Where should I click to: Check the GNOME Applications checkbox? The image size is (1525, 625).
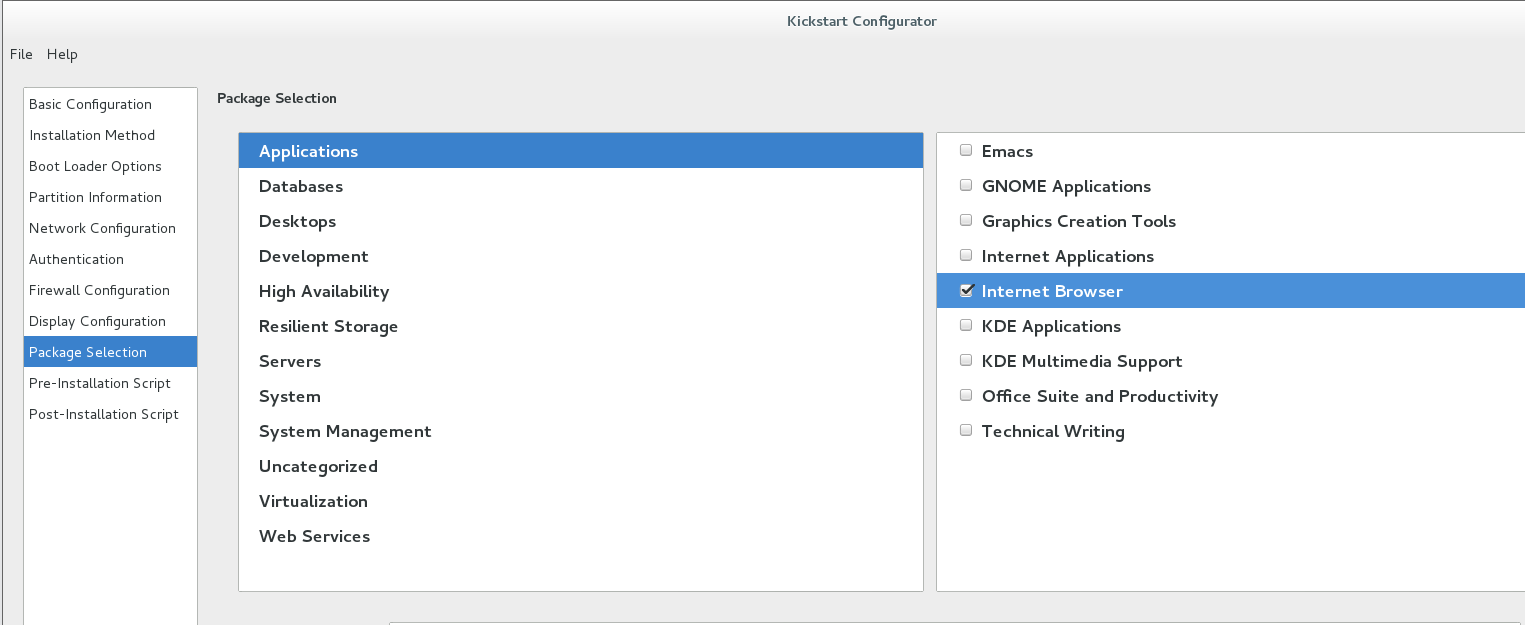pos(966,186)
